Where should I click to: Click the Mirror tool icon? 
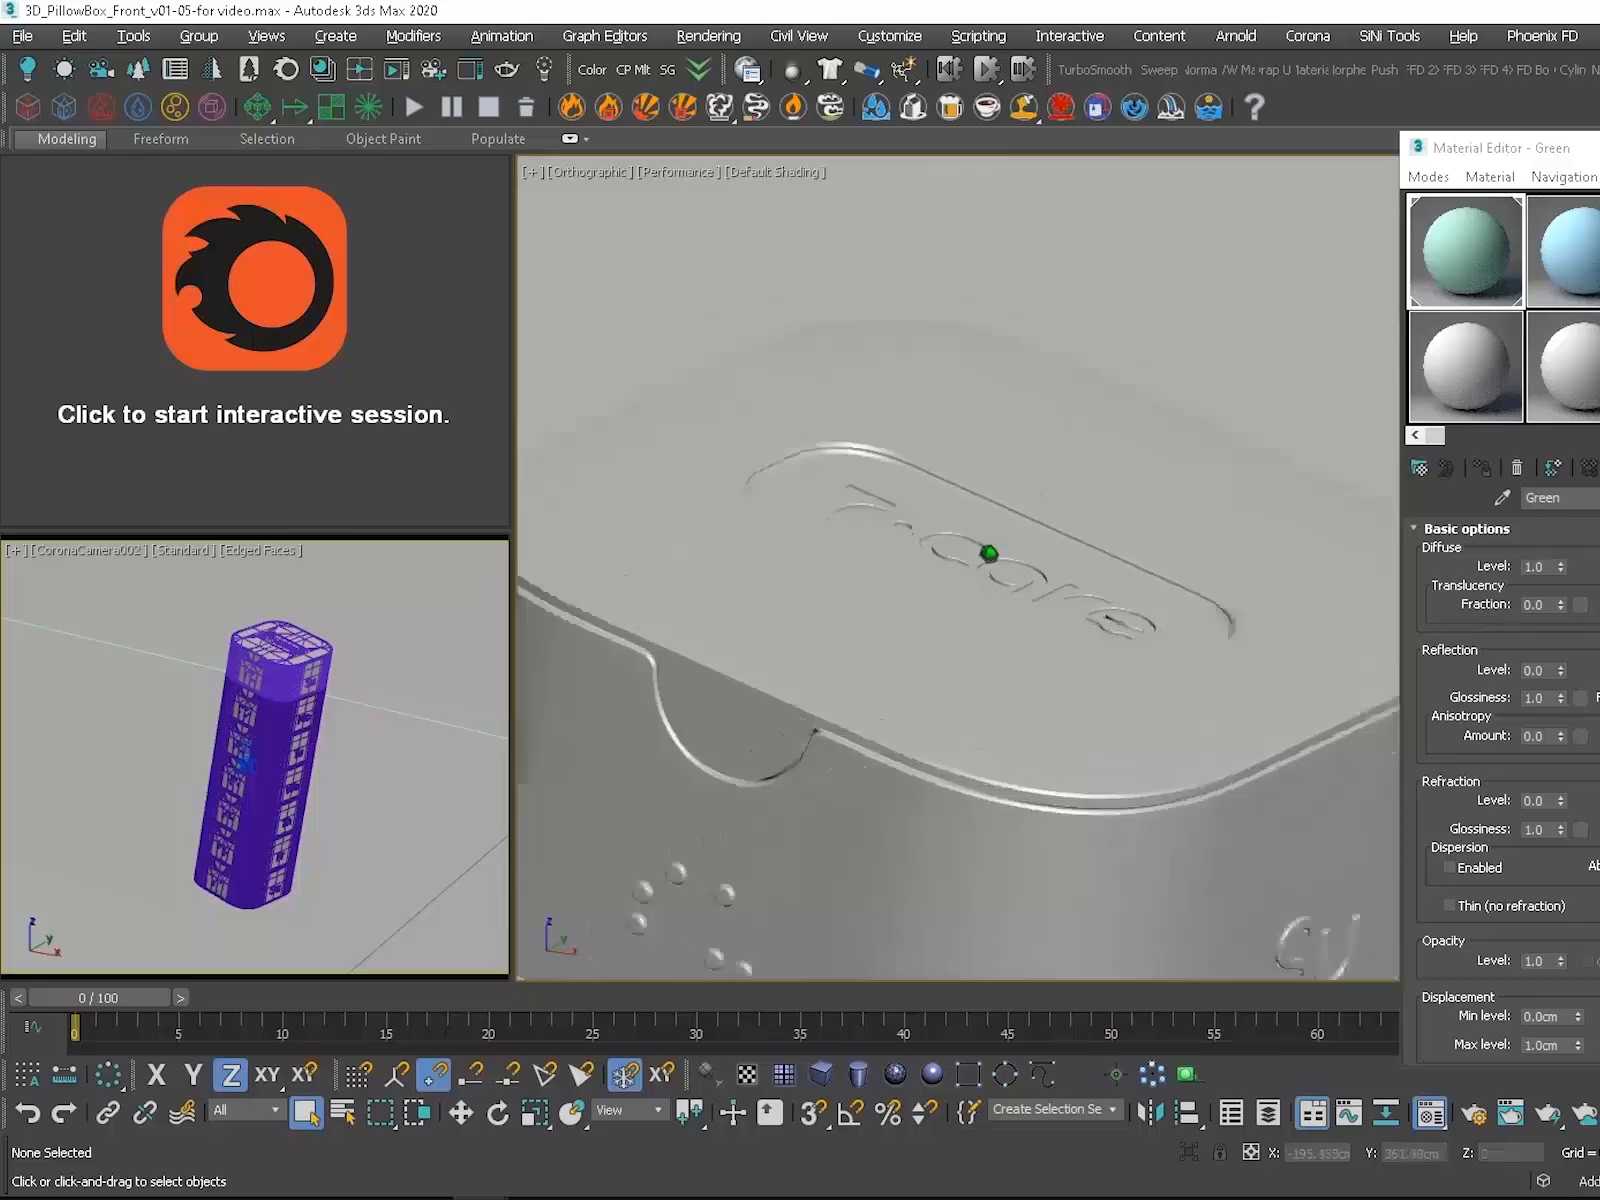[1150, 1112]
